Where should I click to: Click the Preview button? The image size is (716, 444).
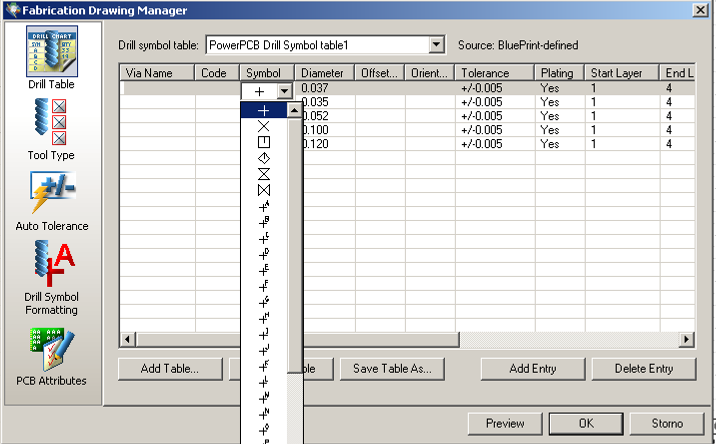tap(505, 424)
